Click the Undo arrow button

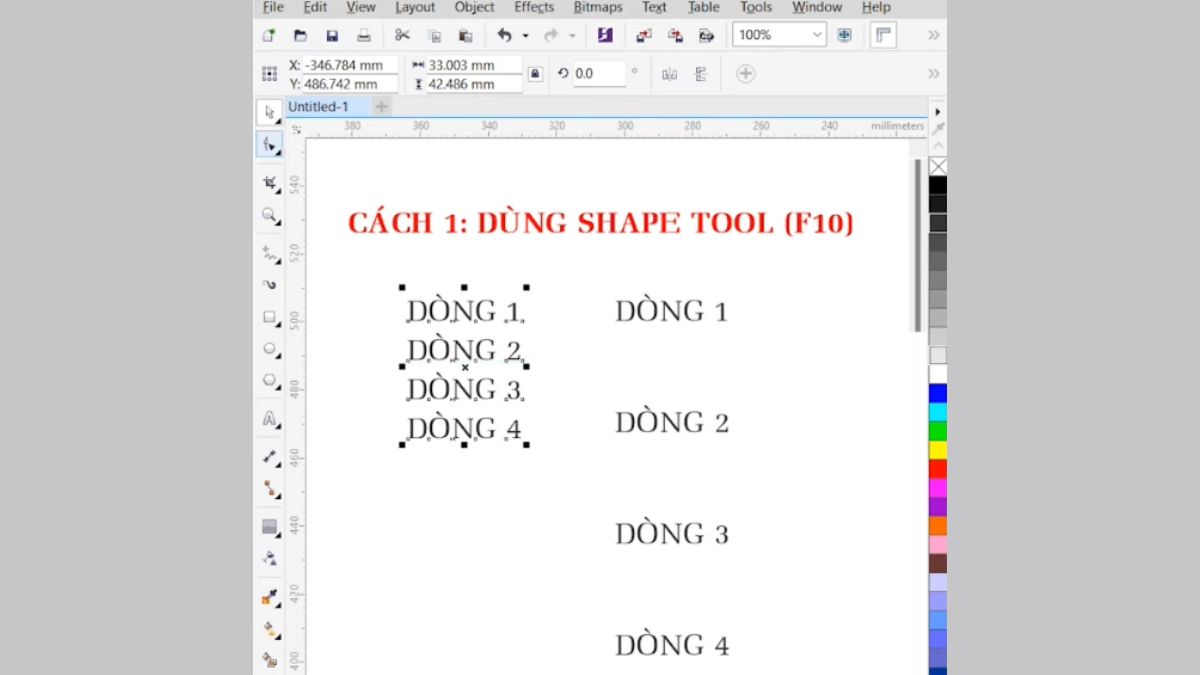[504, 35]
